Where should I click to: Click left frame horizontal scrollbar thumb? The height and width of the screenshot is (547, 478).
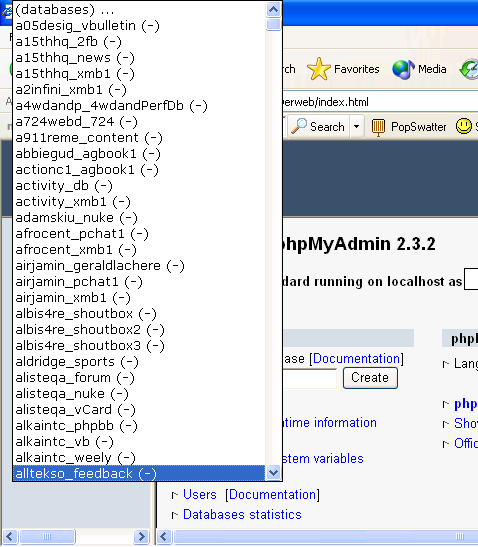[x=47, y=536]
